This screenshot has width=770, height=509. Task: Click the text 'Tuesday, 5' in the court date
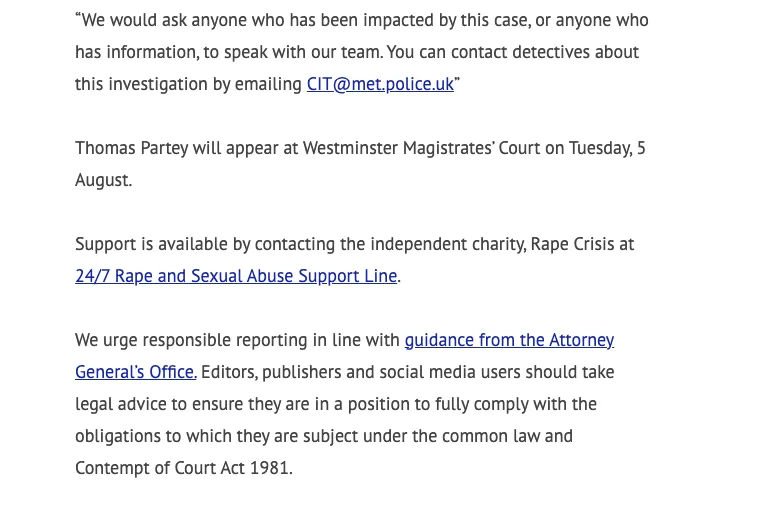pyautogui.click(x=607, y=148)
